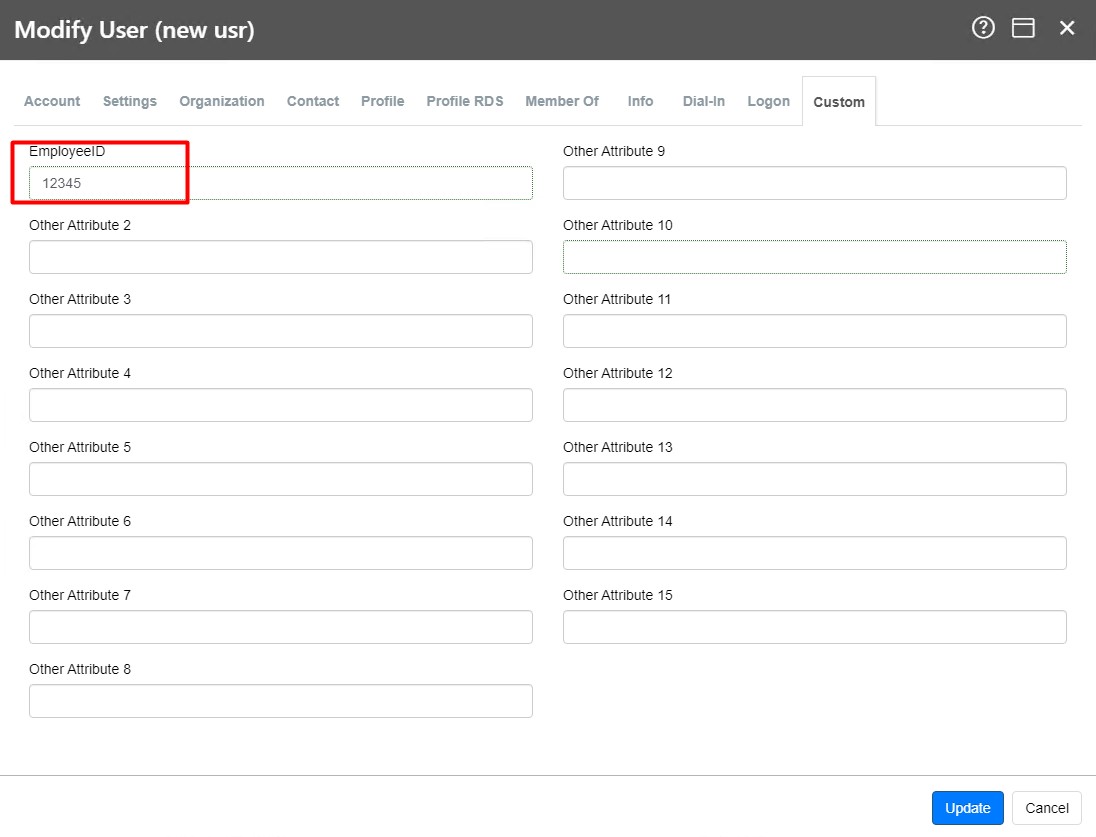This screenshot has height=837, width=1096.
Task: Click the Other Attribute 6 input
Action: (x=280, y=553)
